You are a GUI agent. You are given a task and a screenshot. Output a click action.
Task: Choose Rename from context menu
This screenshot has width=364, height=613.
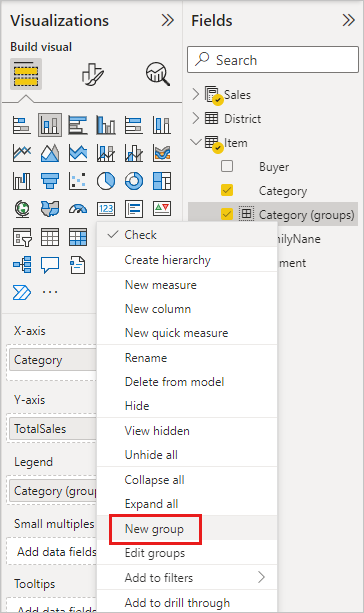coord(187,358)
